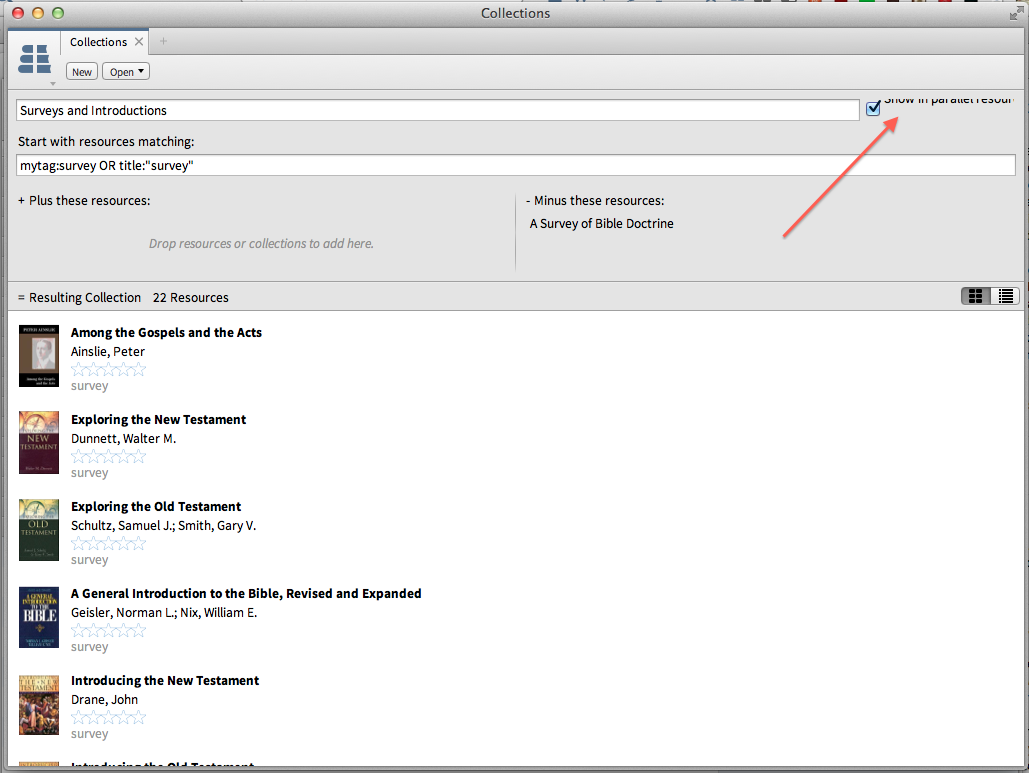The width and height of the screenshot is (1029, 773).
Task: Click survey tag under Introducing the New Testament
Action: coord(89,734)
